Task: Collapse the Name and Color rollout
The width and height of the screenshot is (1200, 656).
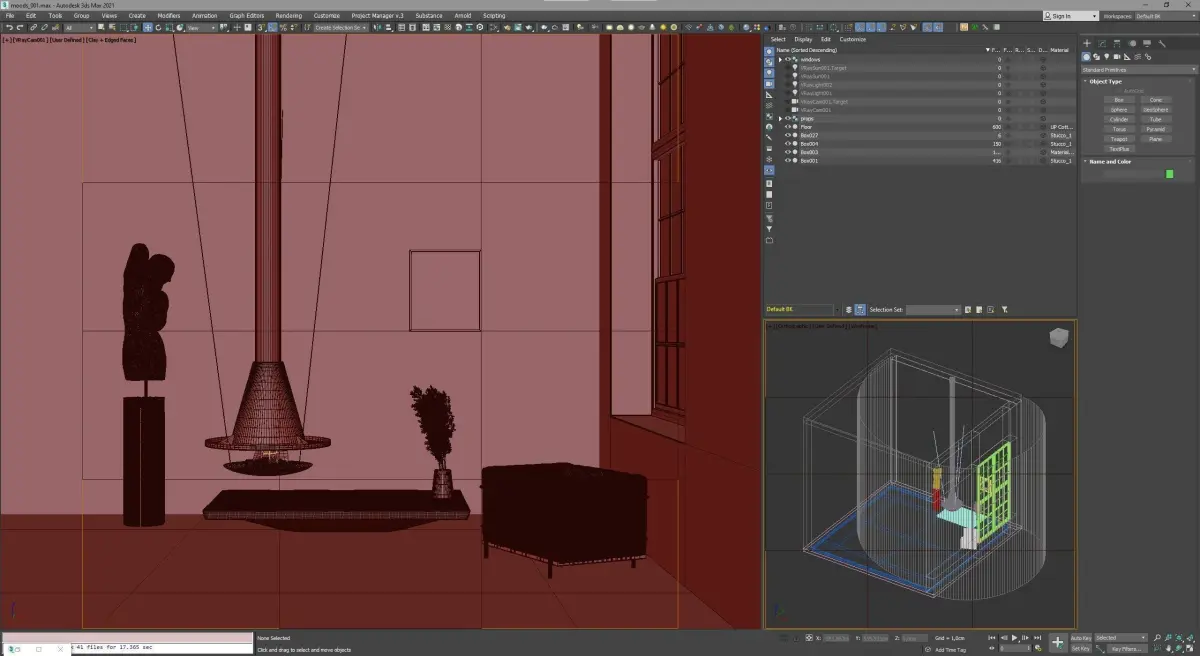Action: point(1085,161)
